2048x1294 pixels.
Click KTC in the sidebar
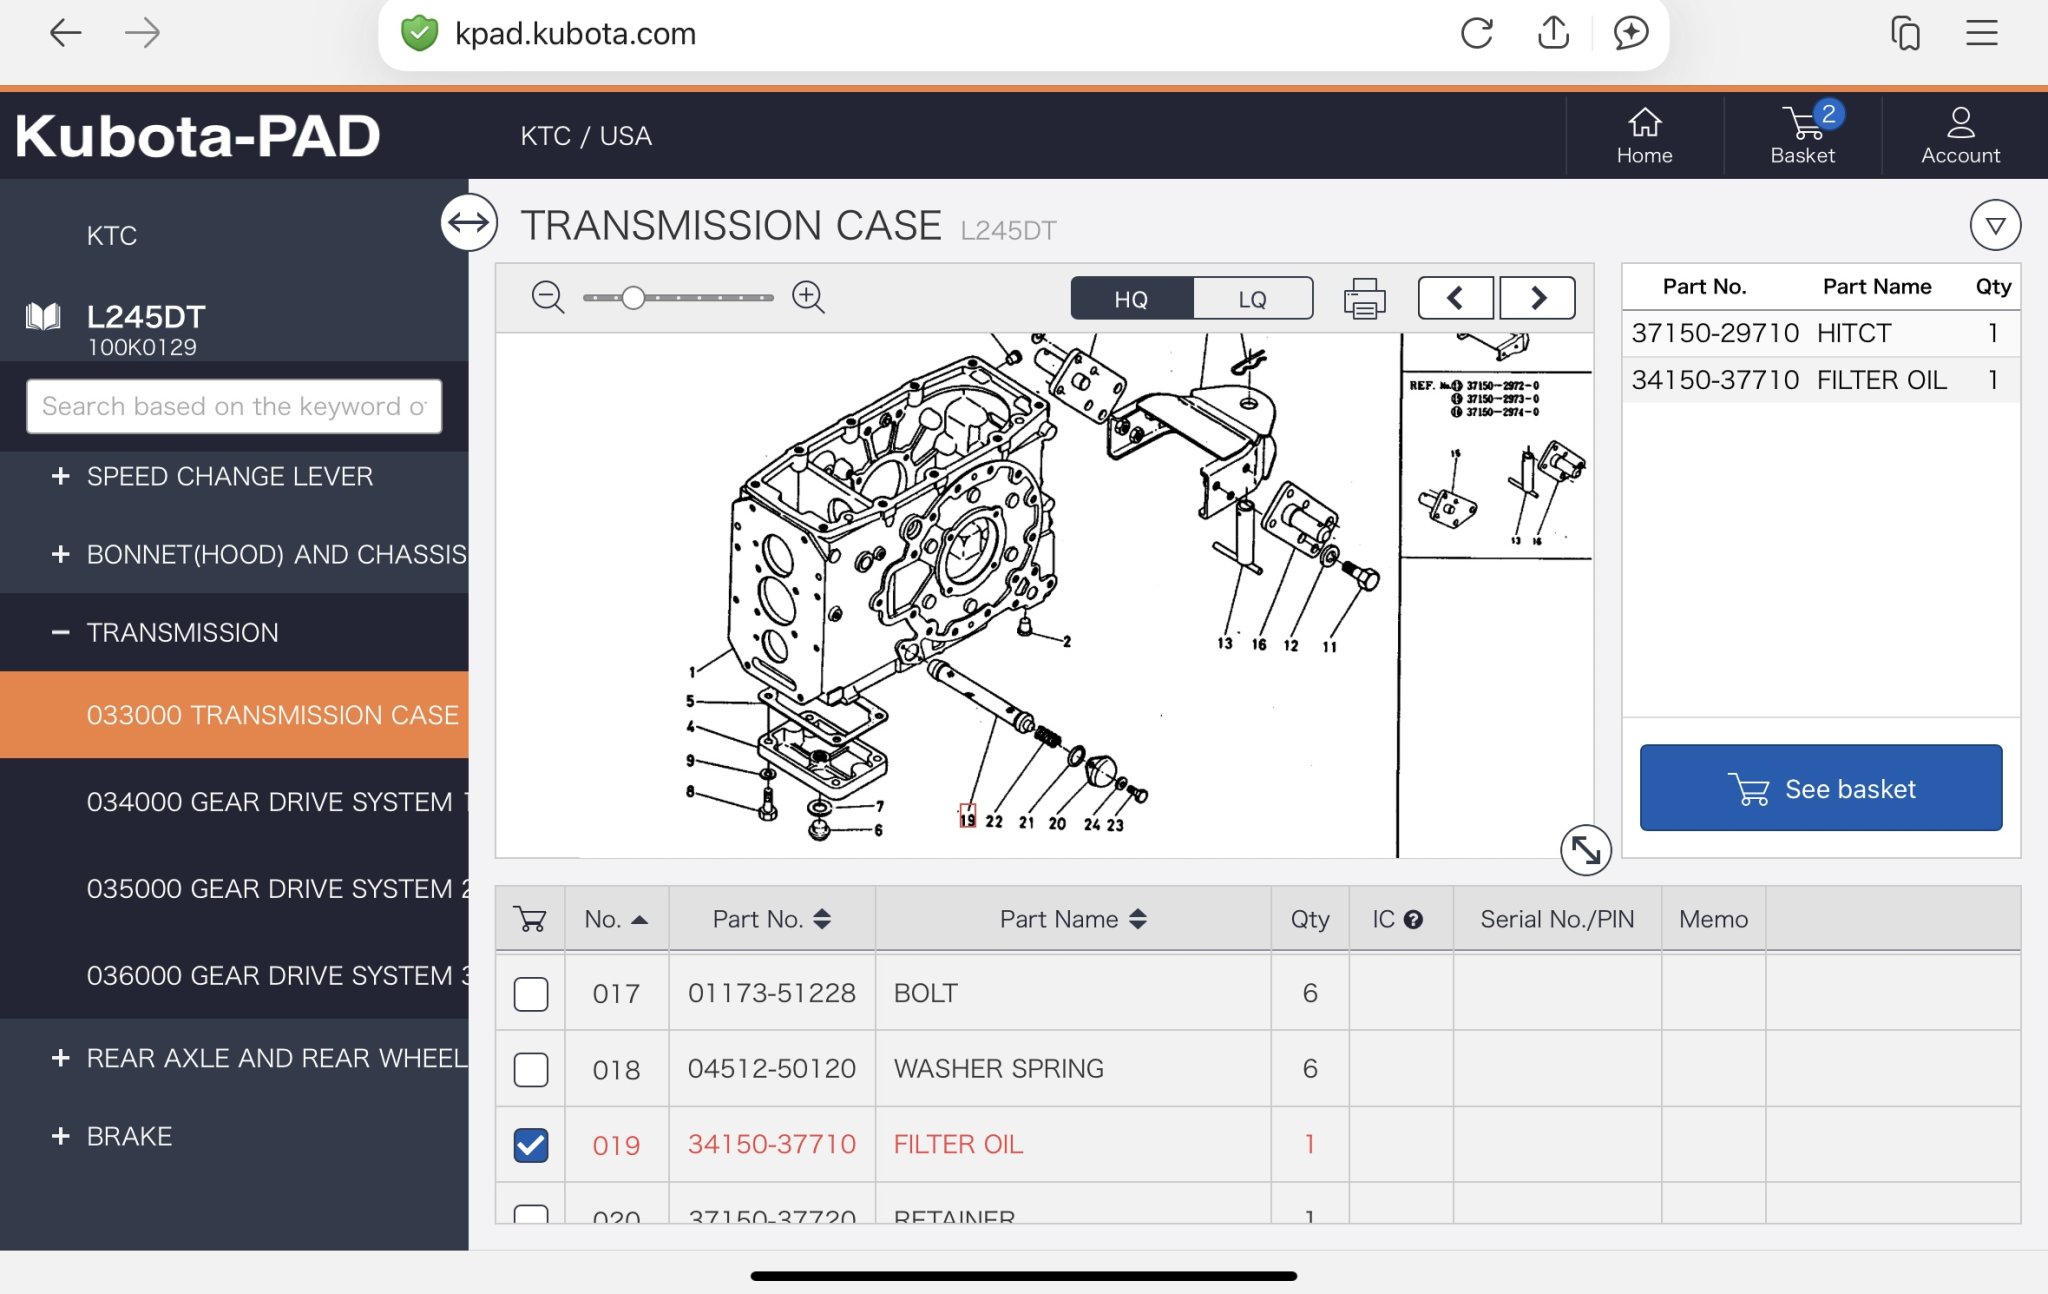tap(111, 236)
